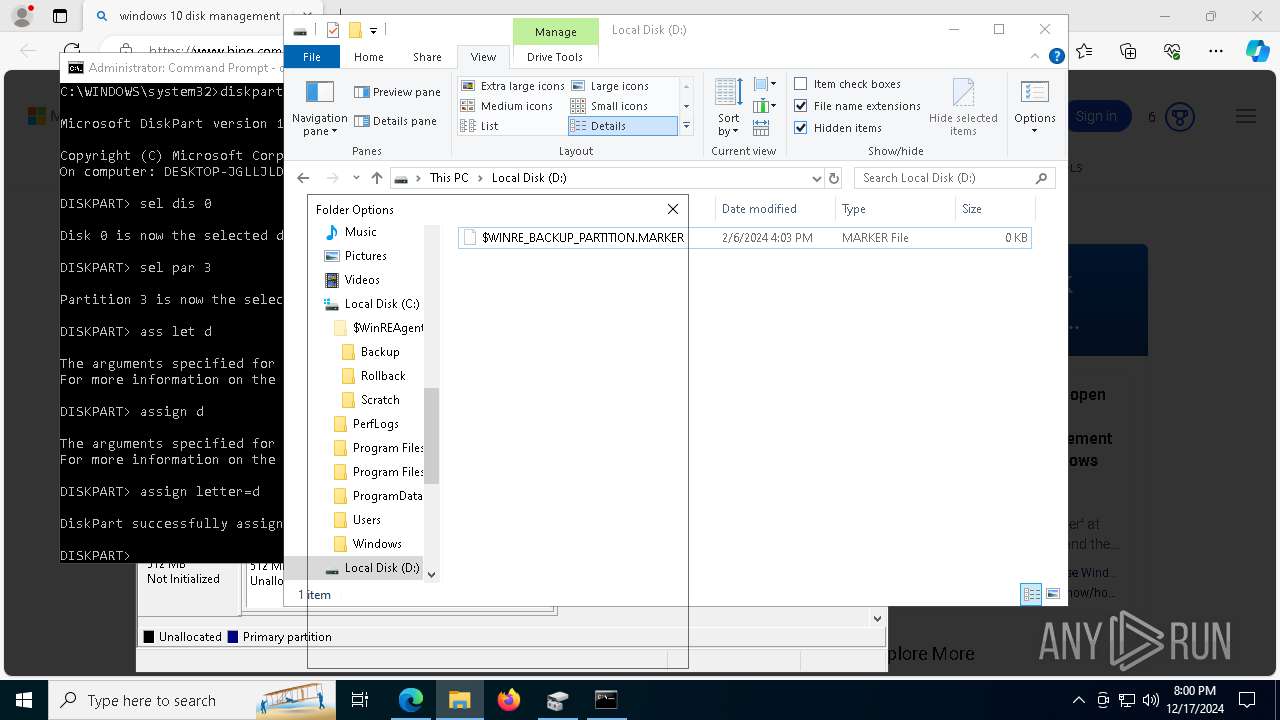
Task: Switch to large thumbnails view in status bar
Action: click(1052, 594)
